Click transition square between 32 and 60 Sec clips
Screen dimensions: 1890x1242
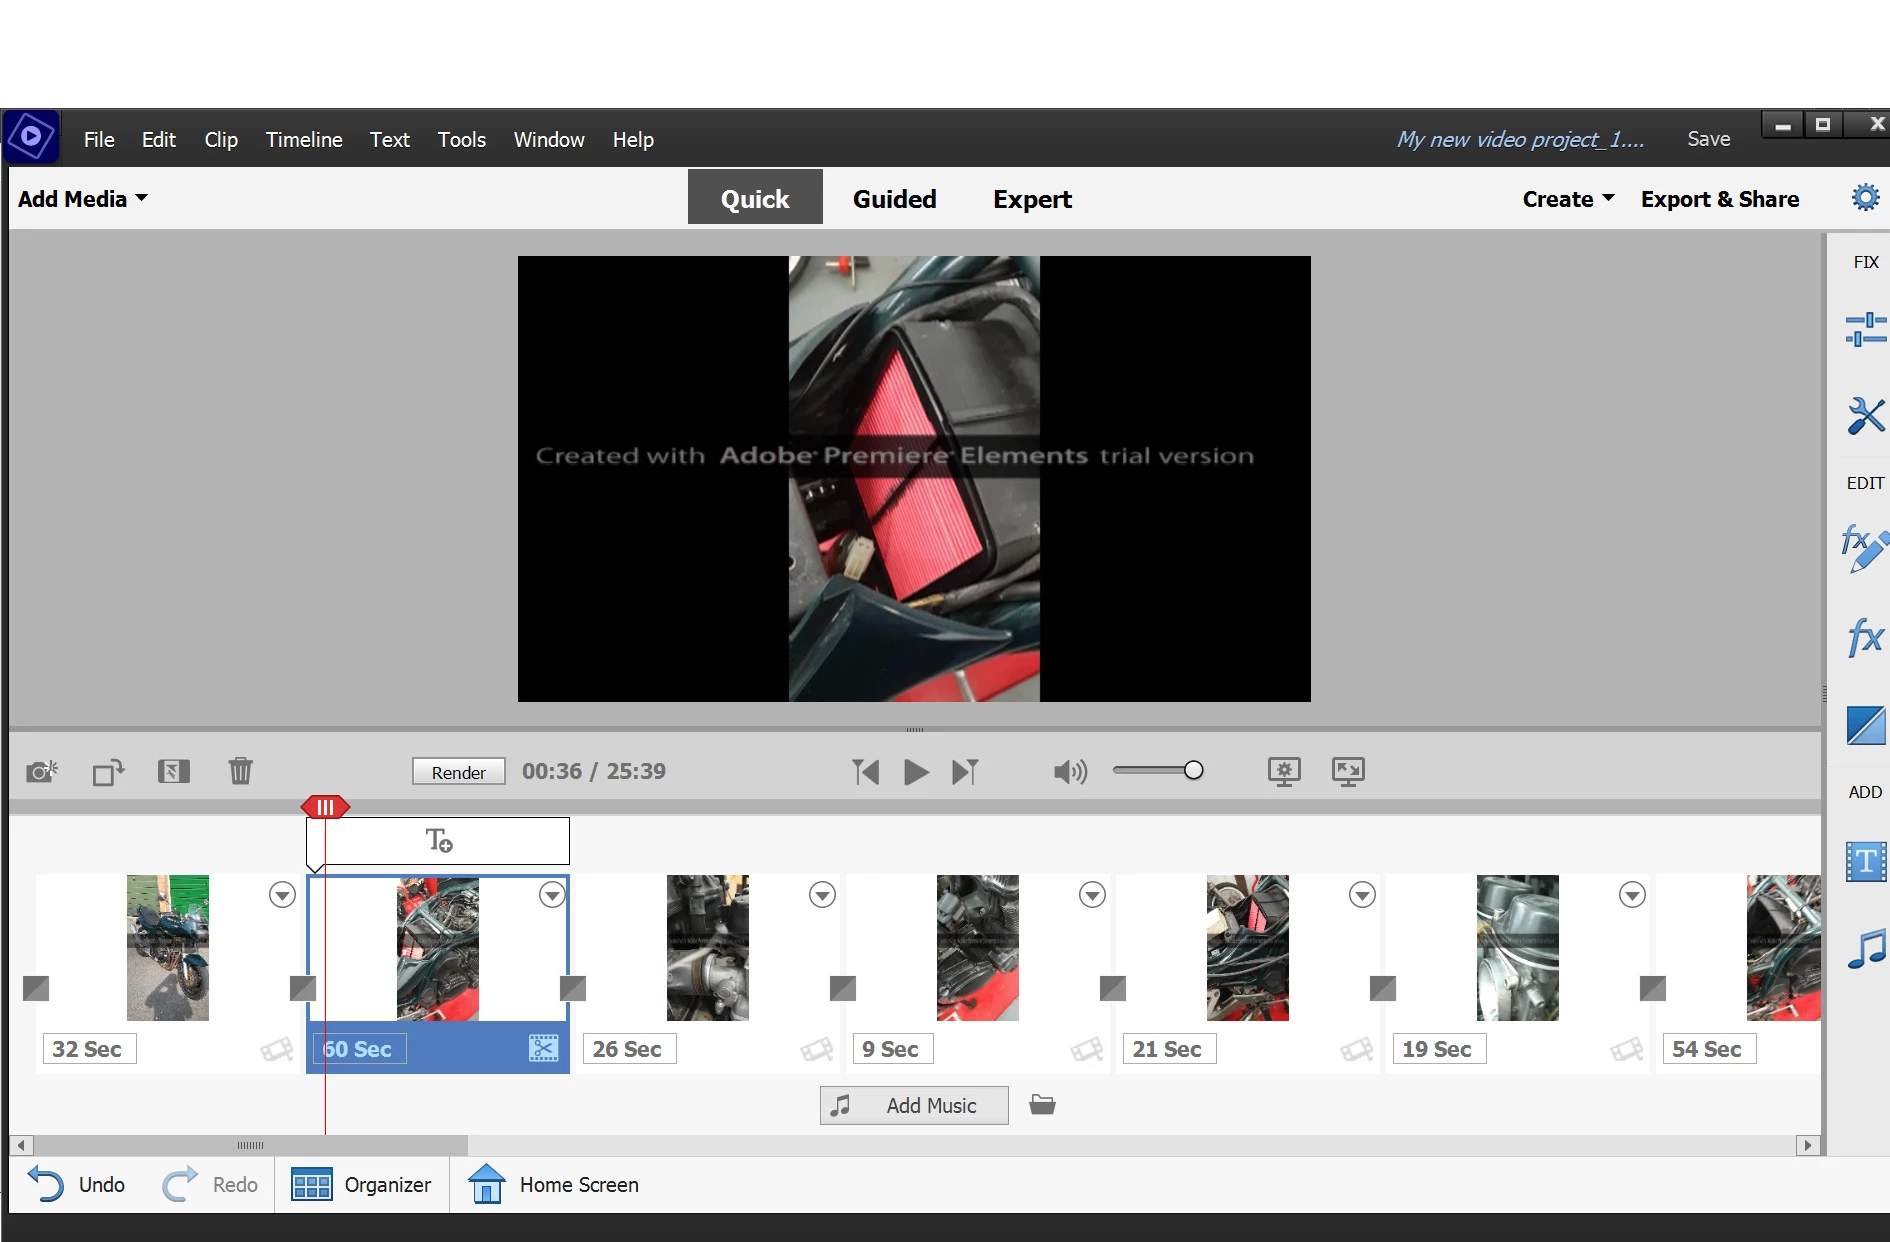click(303, 988)
